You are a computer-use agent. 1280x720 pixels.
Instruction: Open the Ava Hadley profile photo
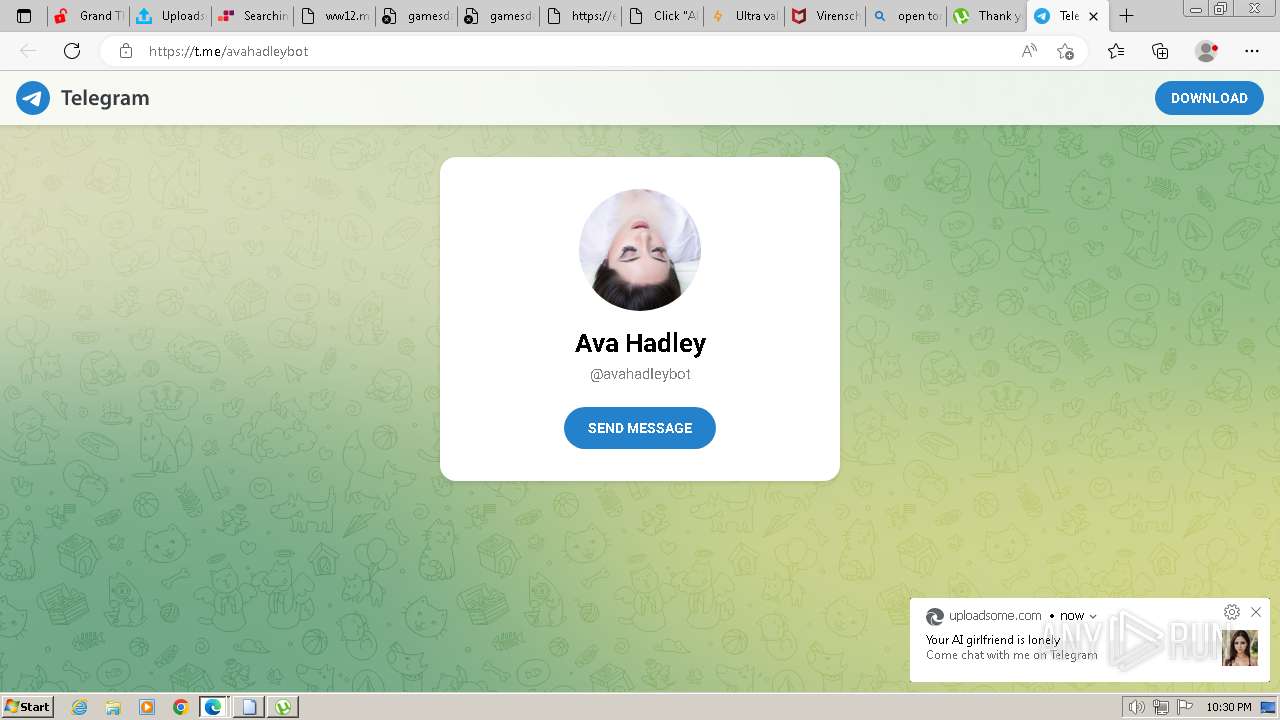tap(640, 250)
